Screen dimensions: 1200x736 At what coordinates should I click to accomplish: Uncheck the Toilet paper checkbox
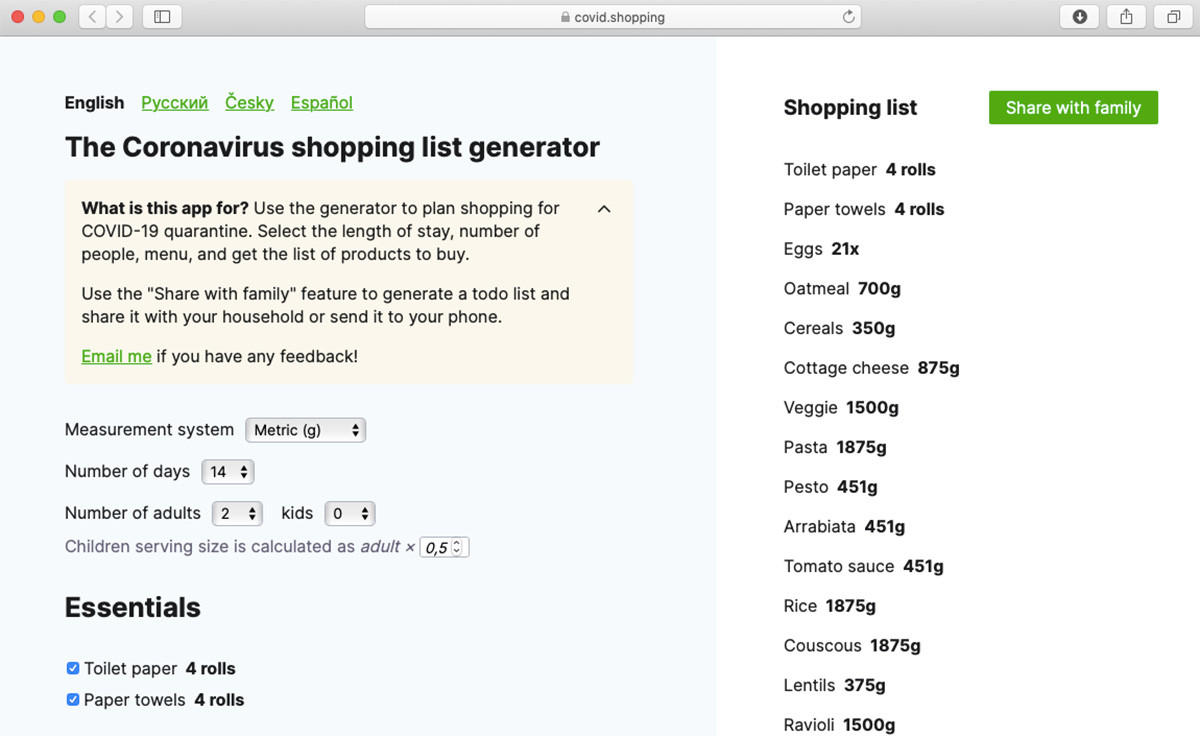(73, 668)
